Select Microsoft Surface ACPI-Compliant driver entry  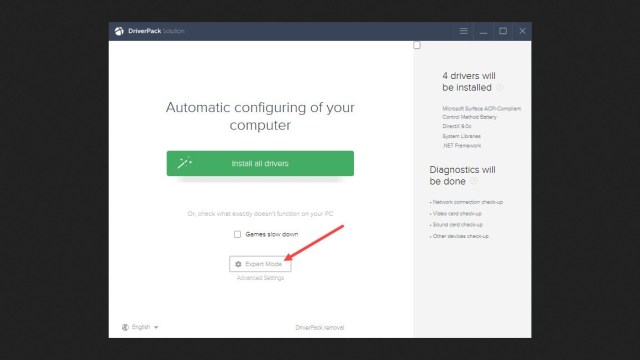(482, 113)
